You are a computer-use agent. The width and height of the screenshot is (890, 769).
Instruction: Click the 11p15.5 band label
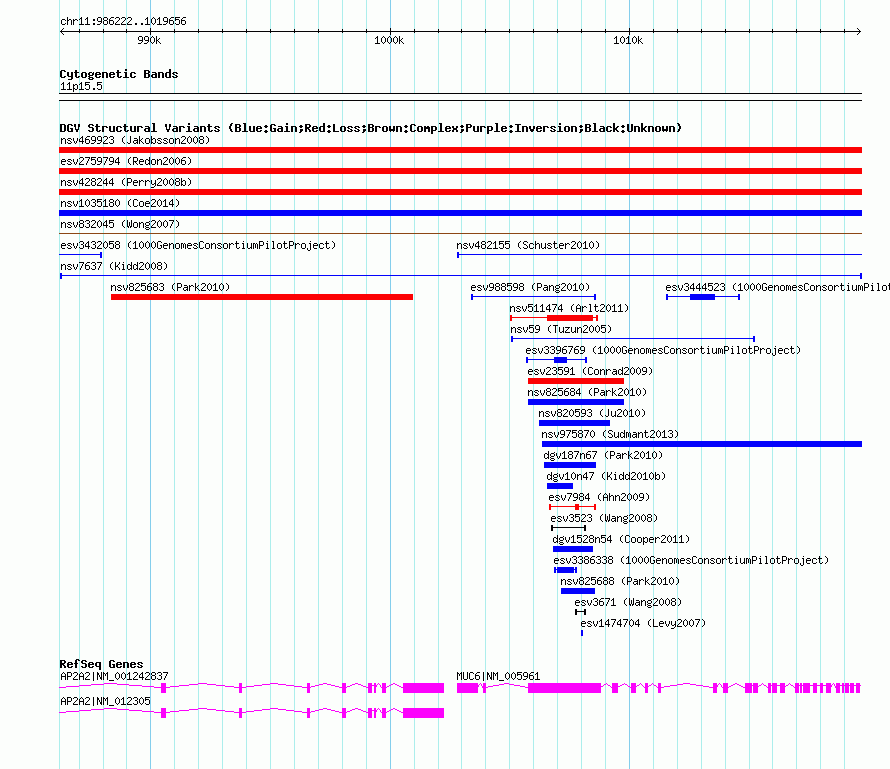(81, 86)
